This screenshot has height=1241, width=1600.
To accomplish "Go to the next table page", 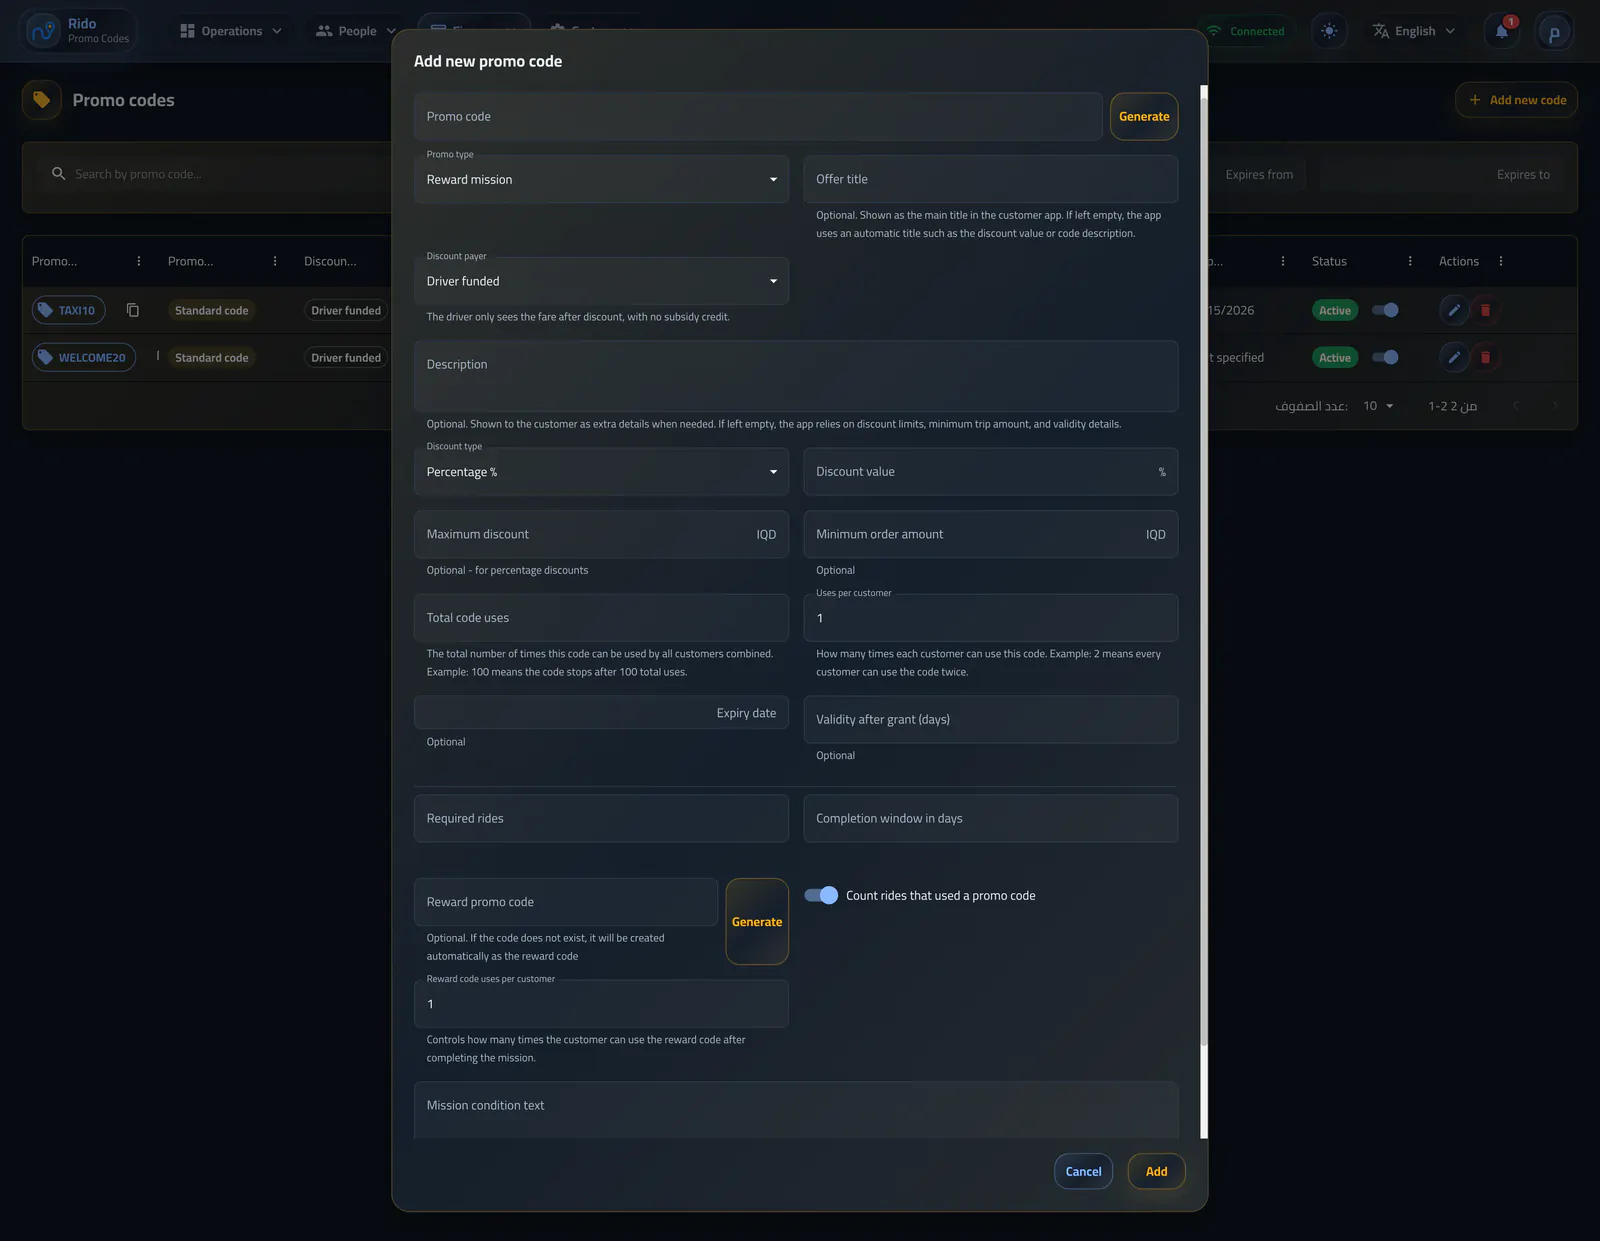I will (x=1554, y=405).
